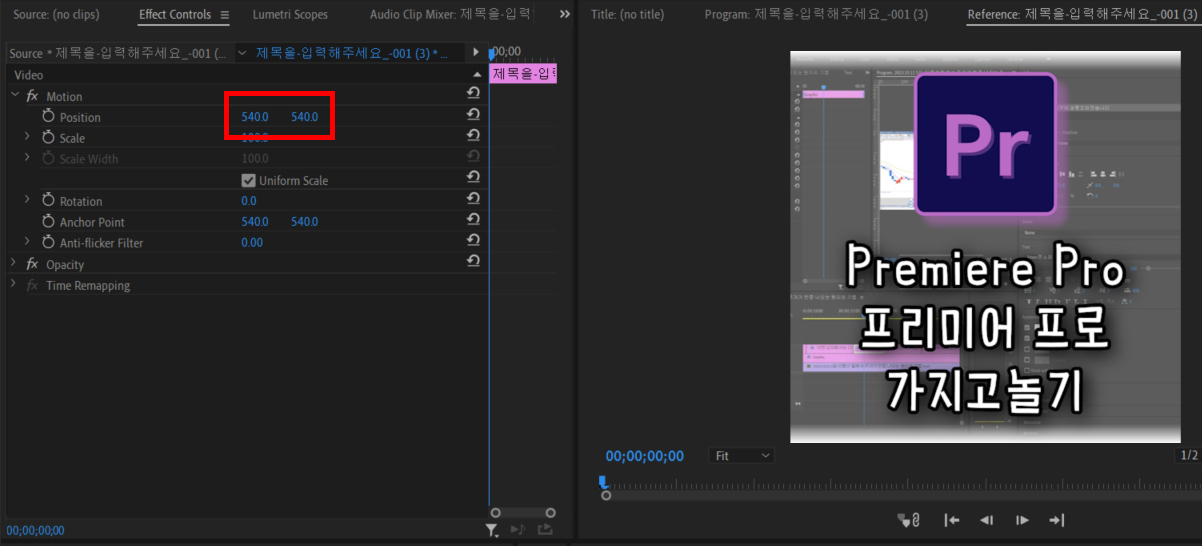Click the Premiere Pro preview image
The height and width of the screenshot is (546, 1202).
tap(985, 247)
